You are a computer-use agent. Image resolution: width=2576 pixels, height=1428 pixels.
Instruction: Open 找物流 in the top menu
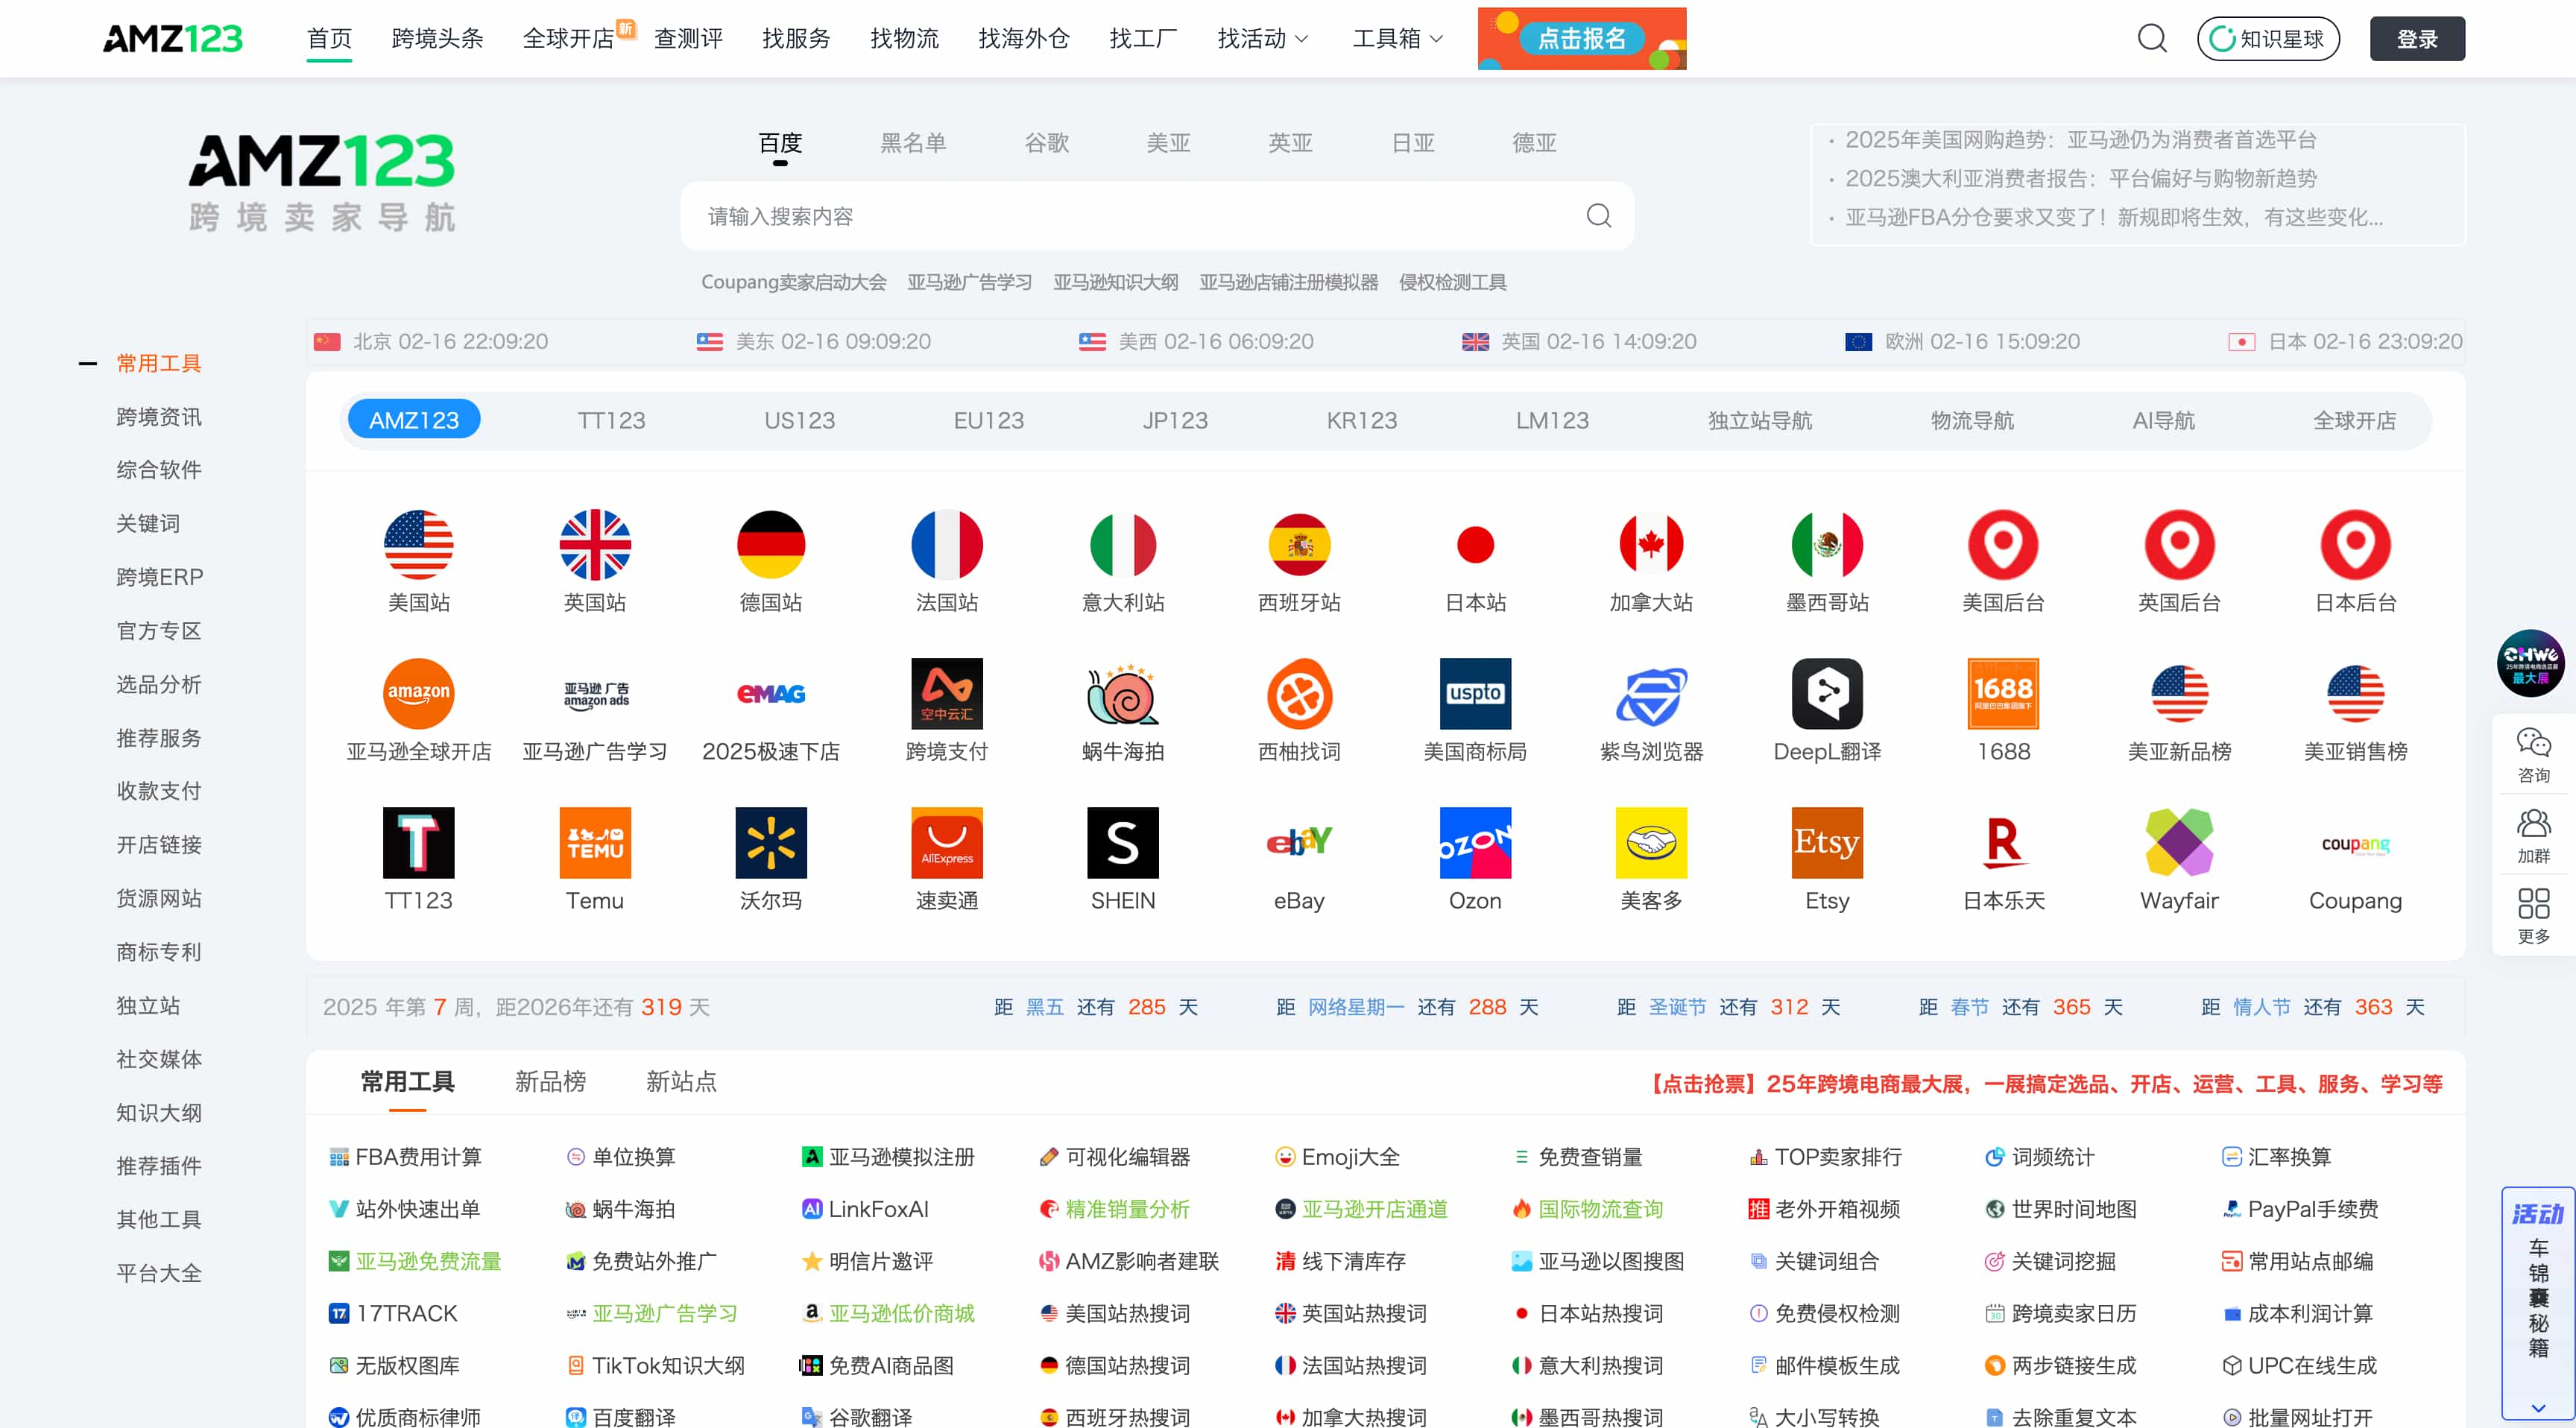(904, 39)
